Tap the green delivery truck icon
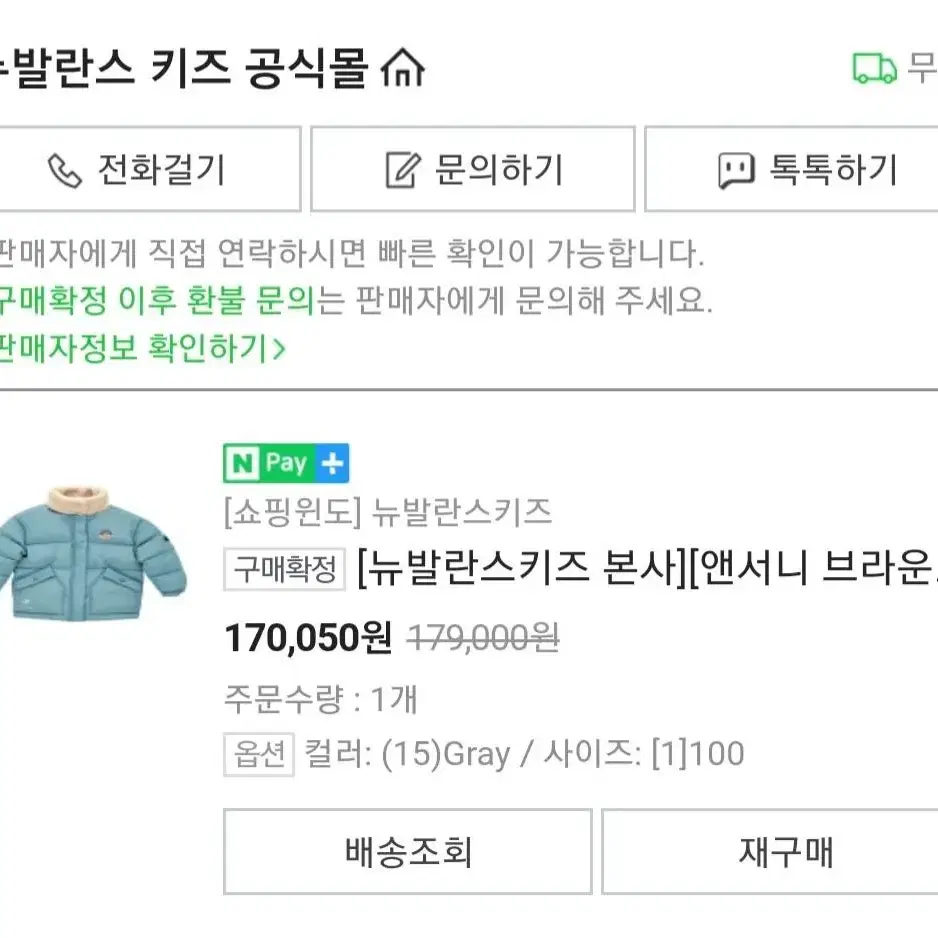This screenshot has width=938, height=938. tap(874, 69)
